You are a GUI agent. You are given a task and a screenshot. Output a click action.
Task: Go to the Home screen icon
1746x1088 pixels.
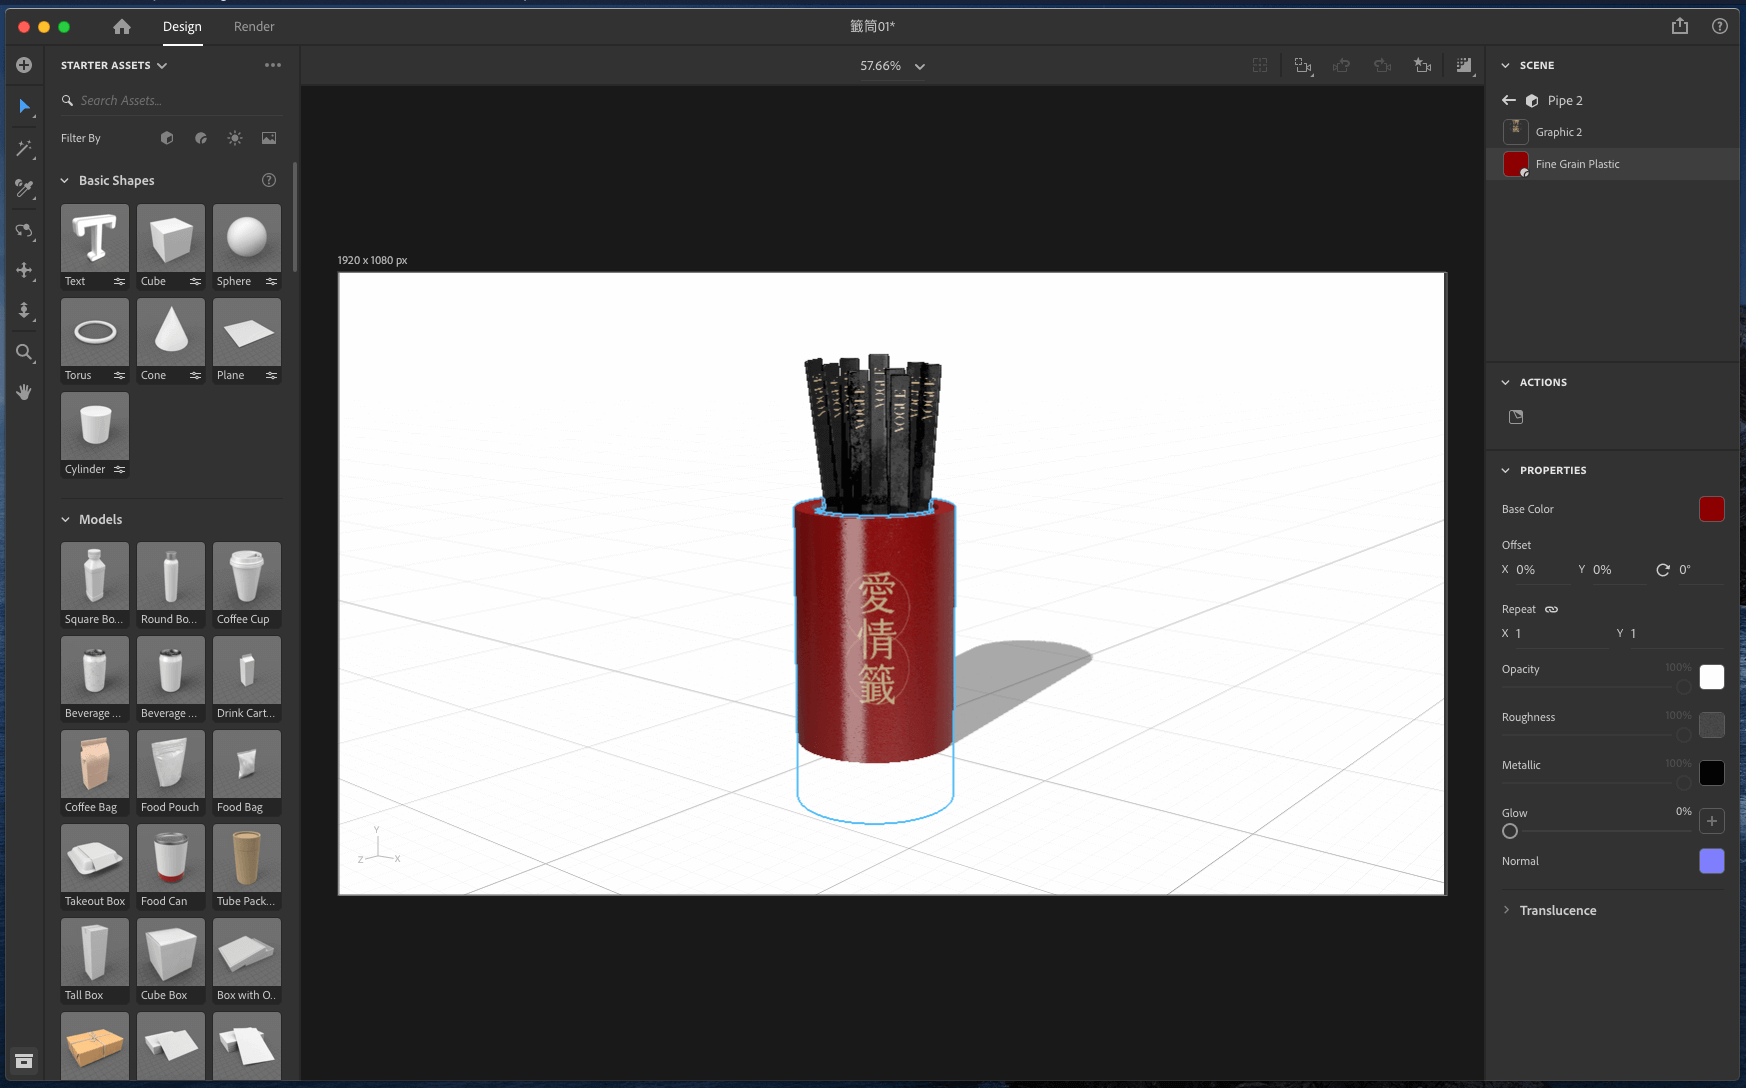122,27
